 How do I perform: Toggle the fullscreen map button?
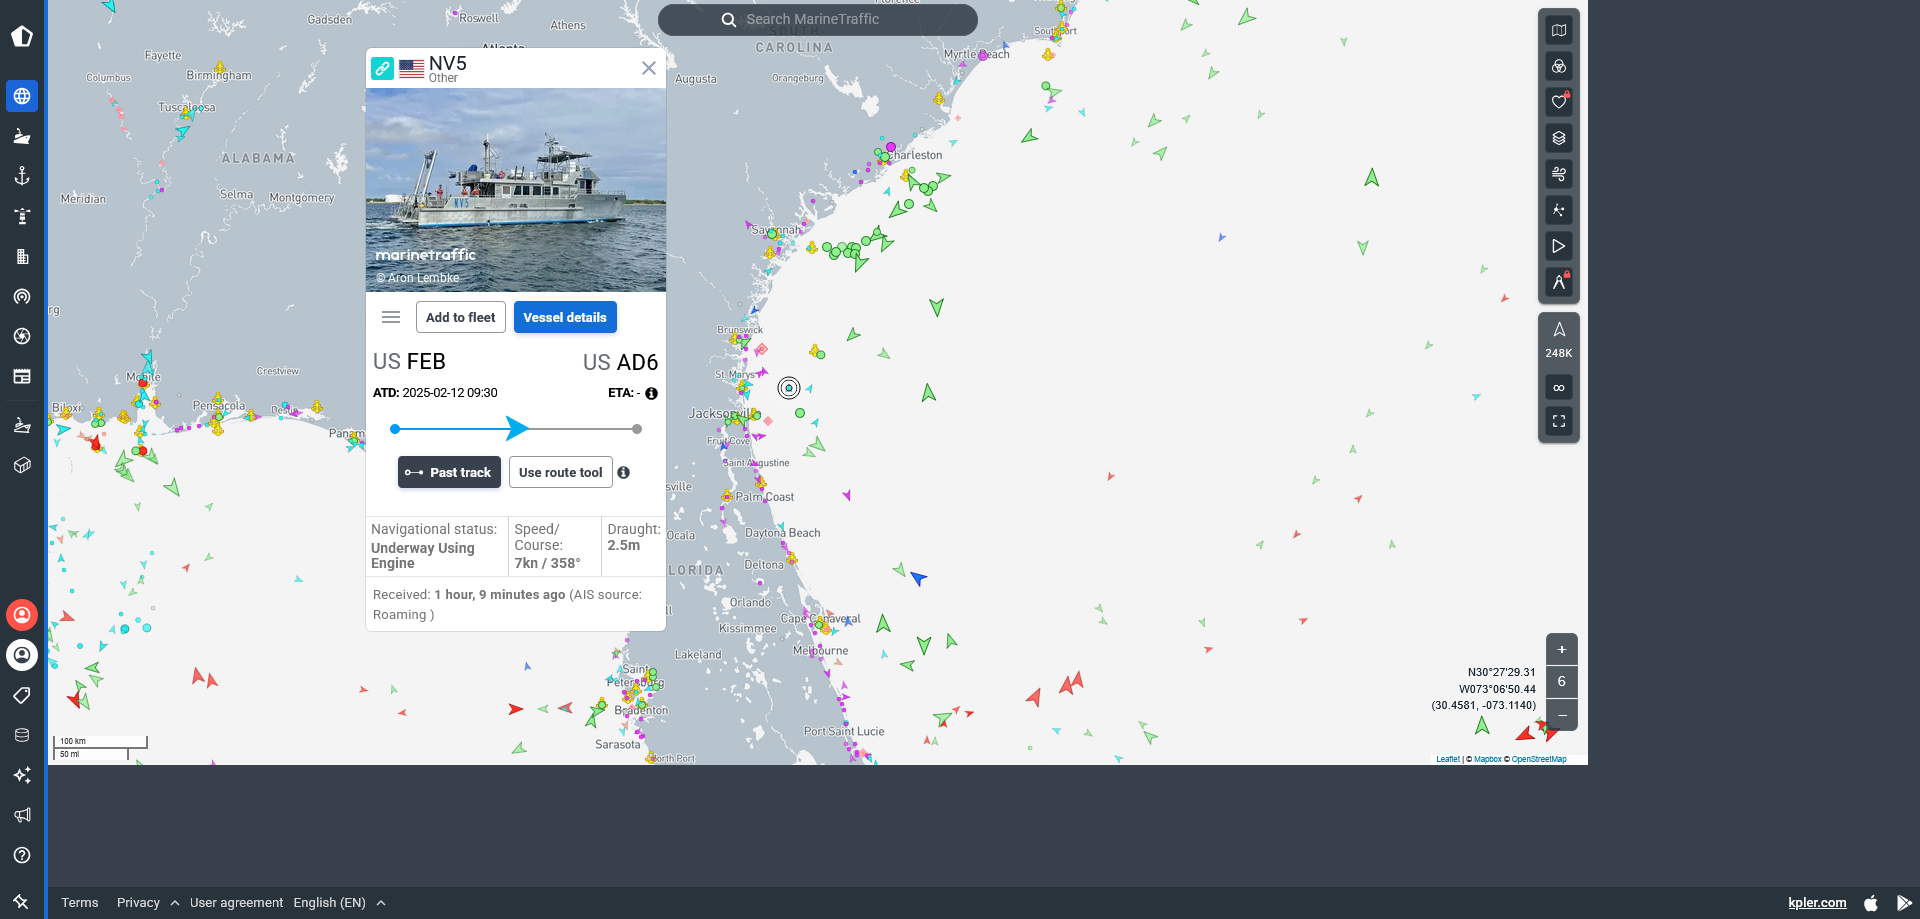point(1558,422)
